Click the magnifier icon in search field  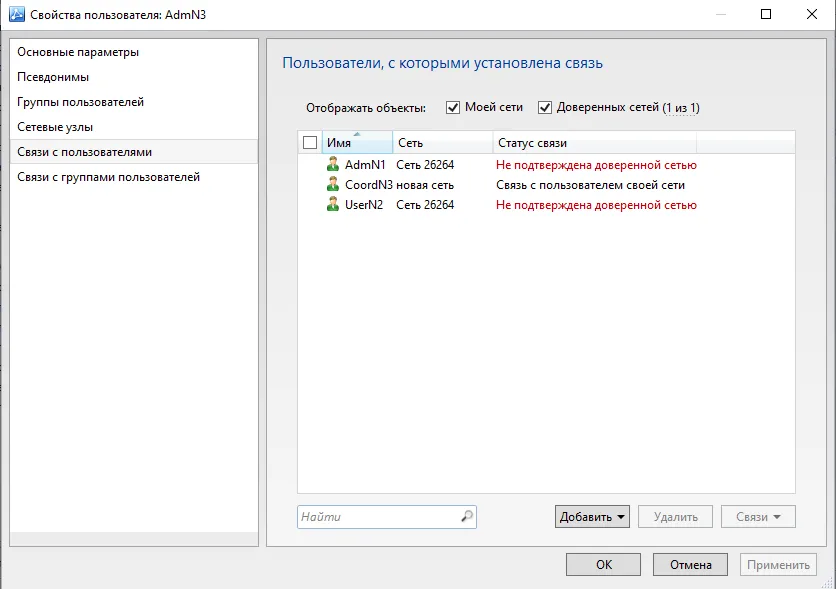[x=467, y=516]
